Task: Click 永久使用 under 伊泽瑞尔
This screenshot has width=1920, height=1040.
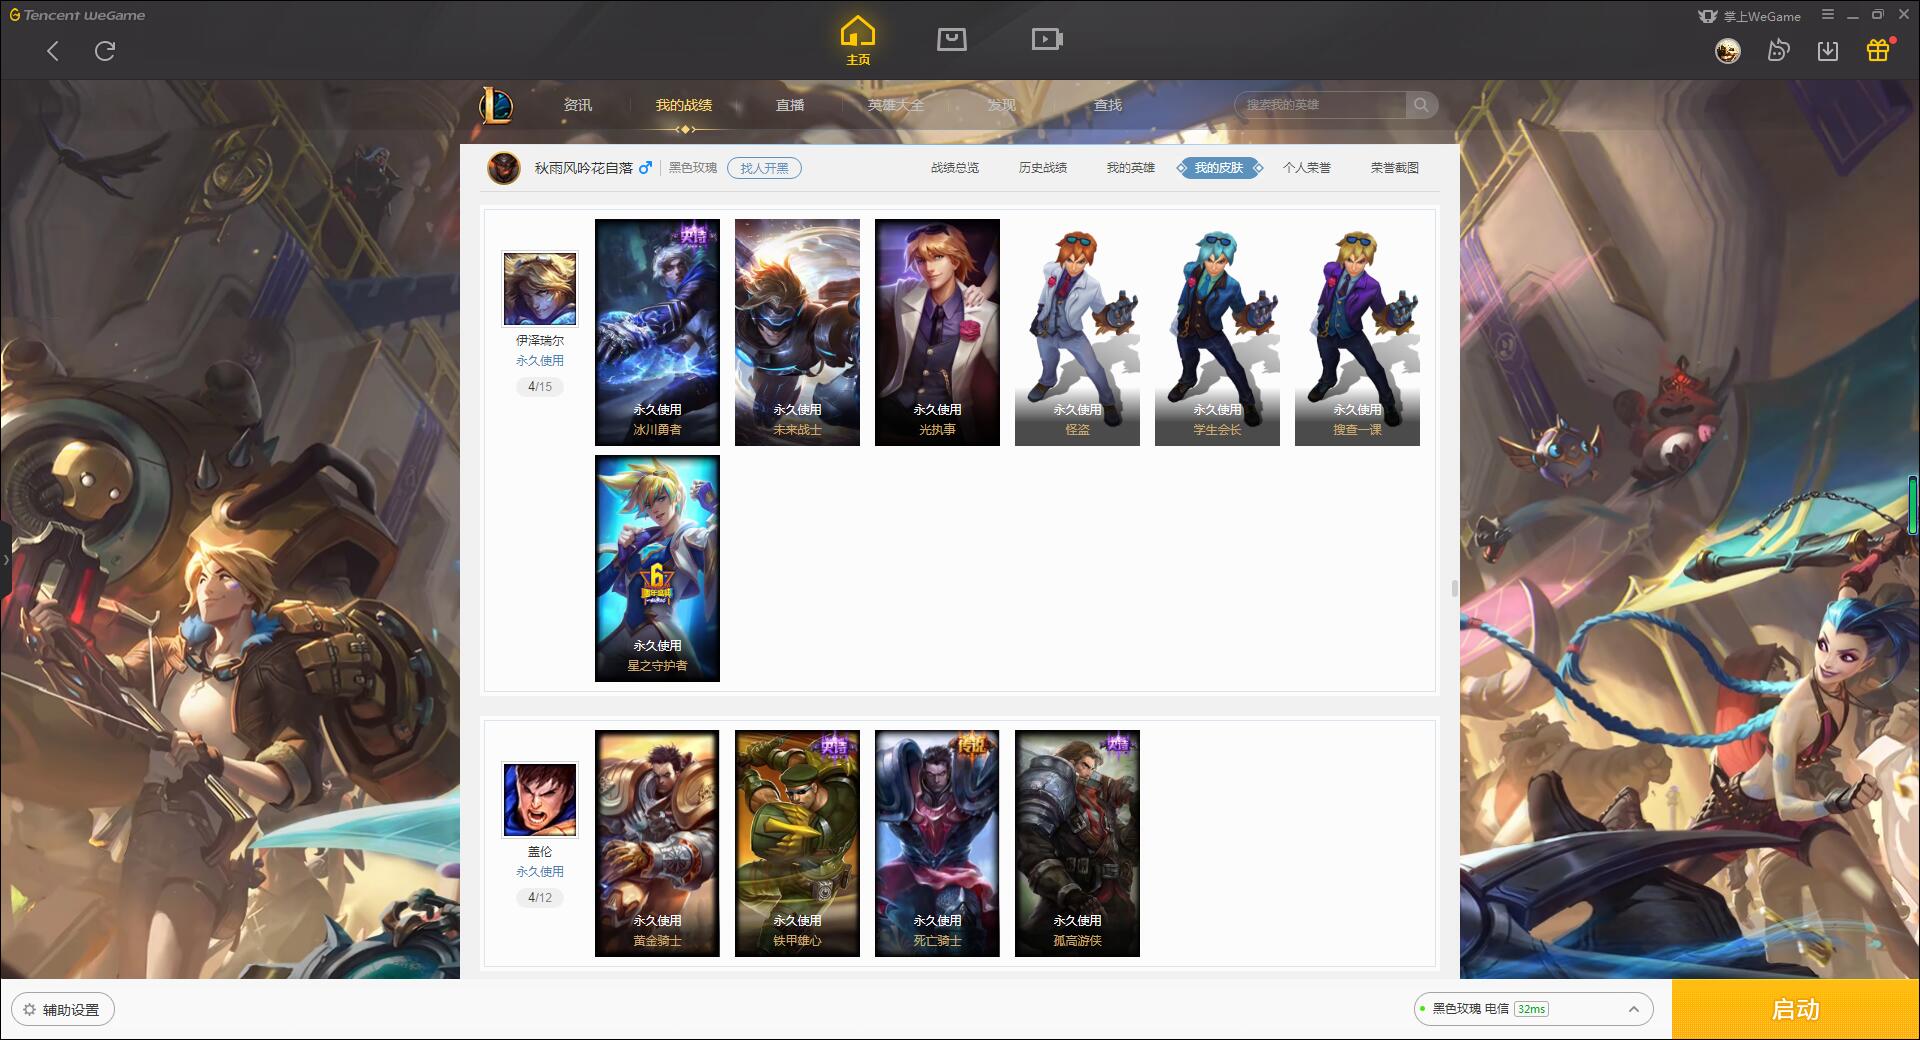Action: pyautogui.click(x=540, y=361)
